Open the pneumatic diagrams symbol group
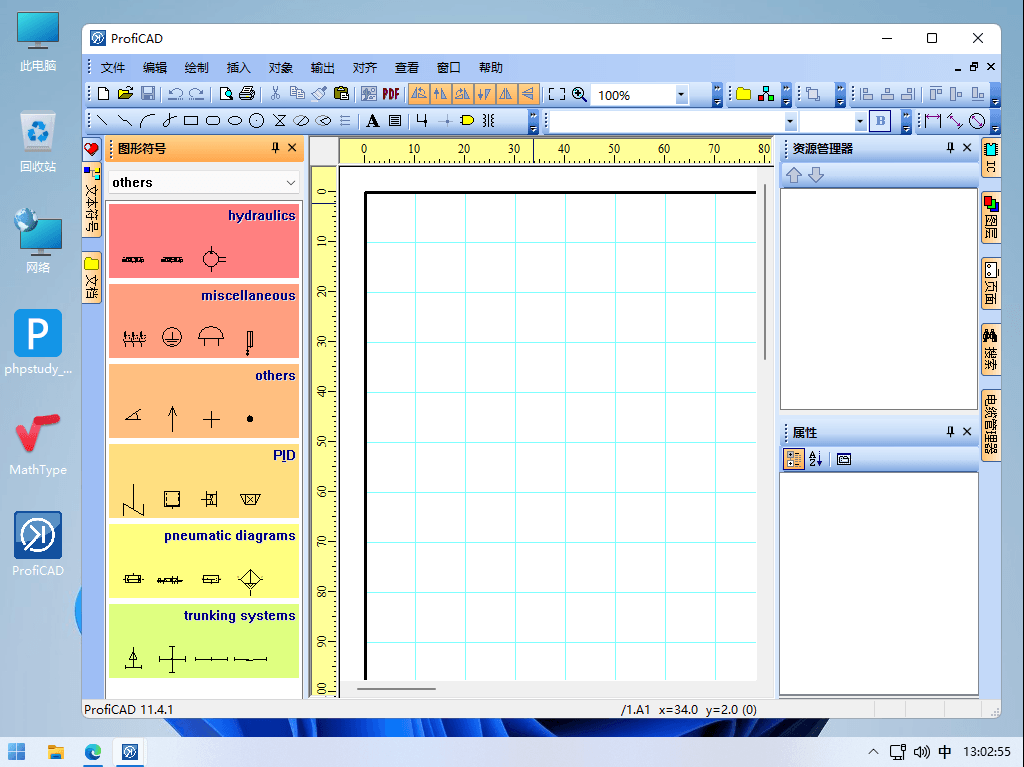Viewport: 1024px width, 767px height. [204, 561]
